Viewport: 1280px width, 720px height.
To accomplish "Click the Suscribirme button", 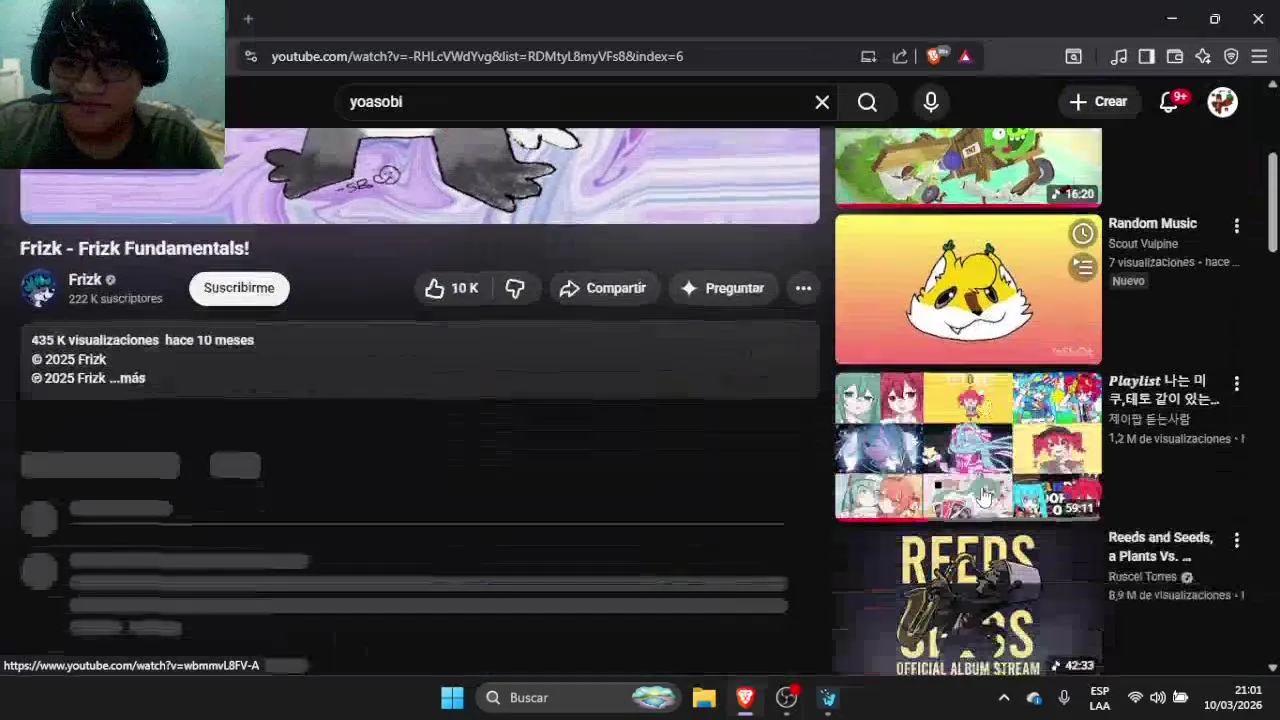I will [x=239, y=288].
